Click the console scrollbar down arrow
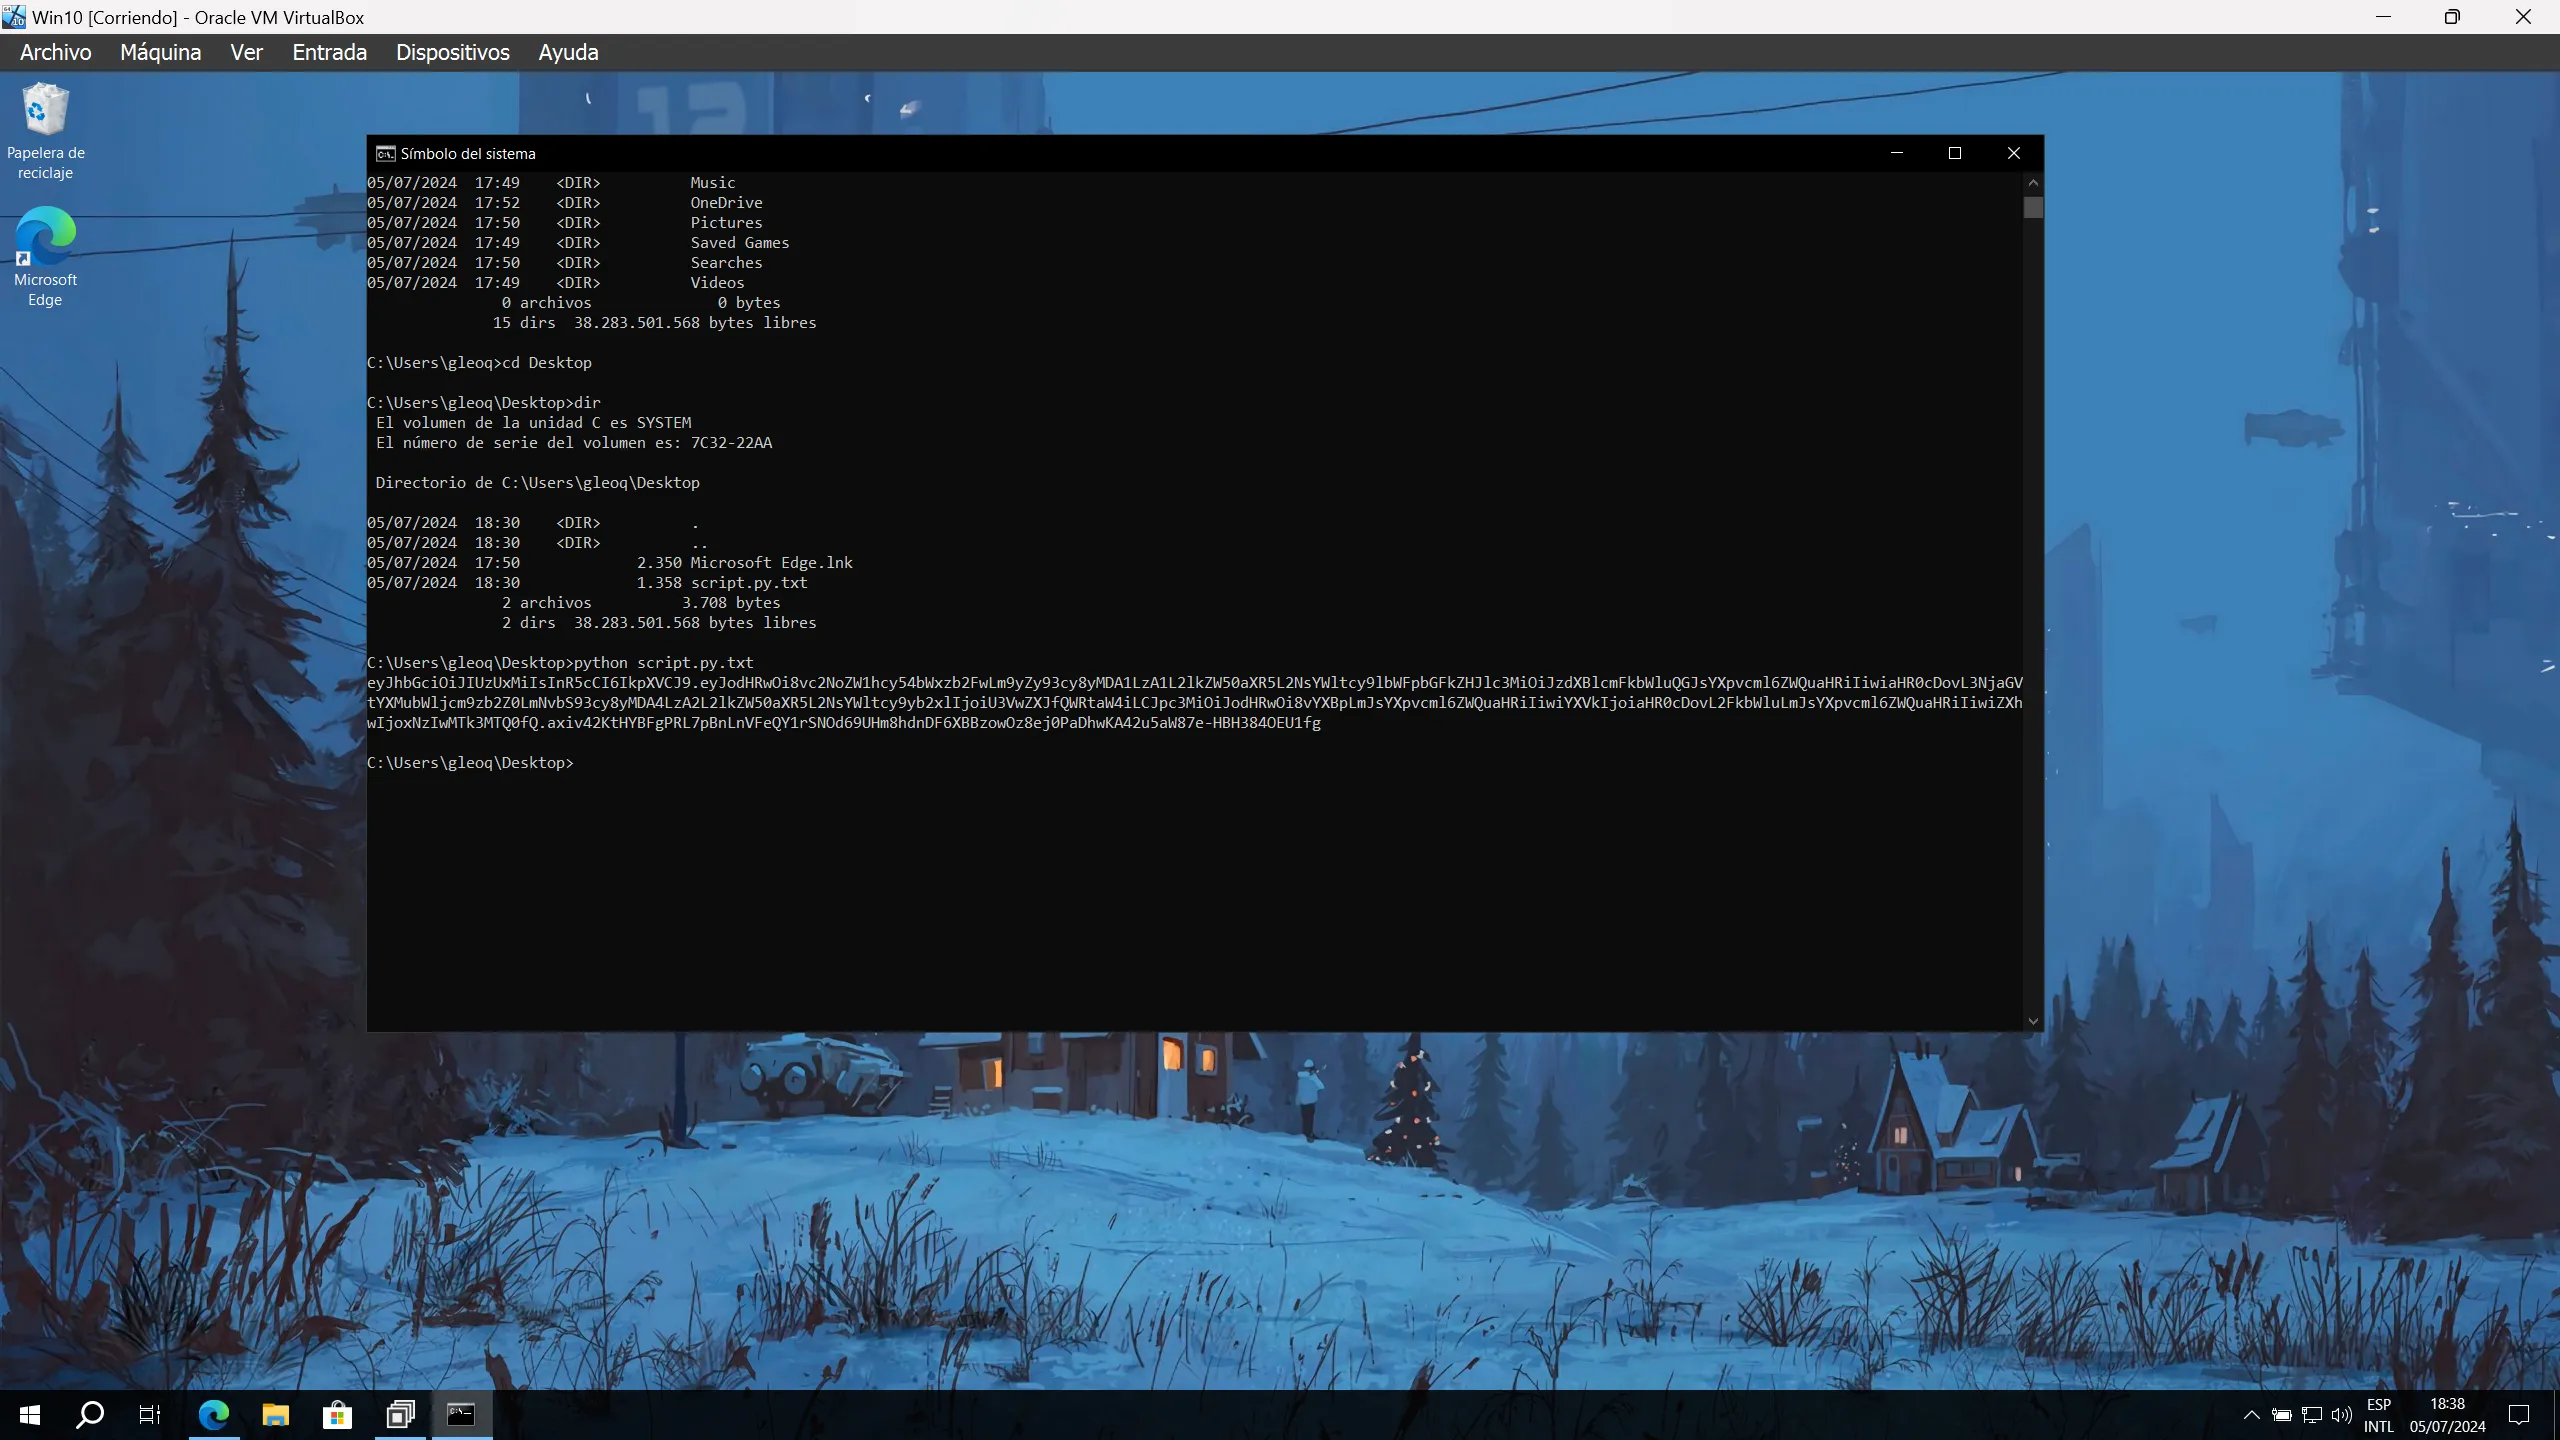This screenshot has width=2560, height=1440. click(x=2033, y=1021)
